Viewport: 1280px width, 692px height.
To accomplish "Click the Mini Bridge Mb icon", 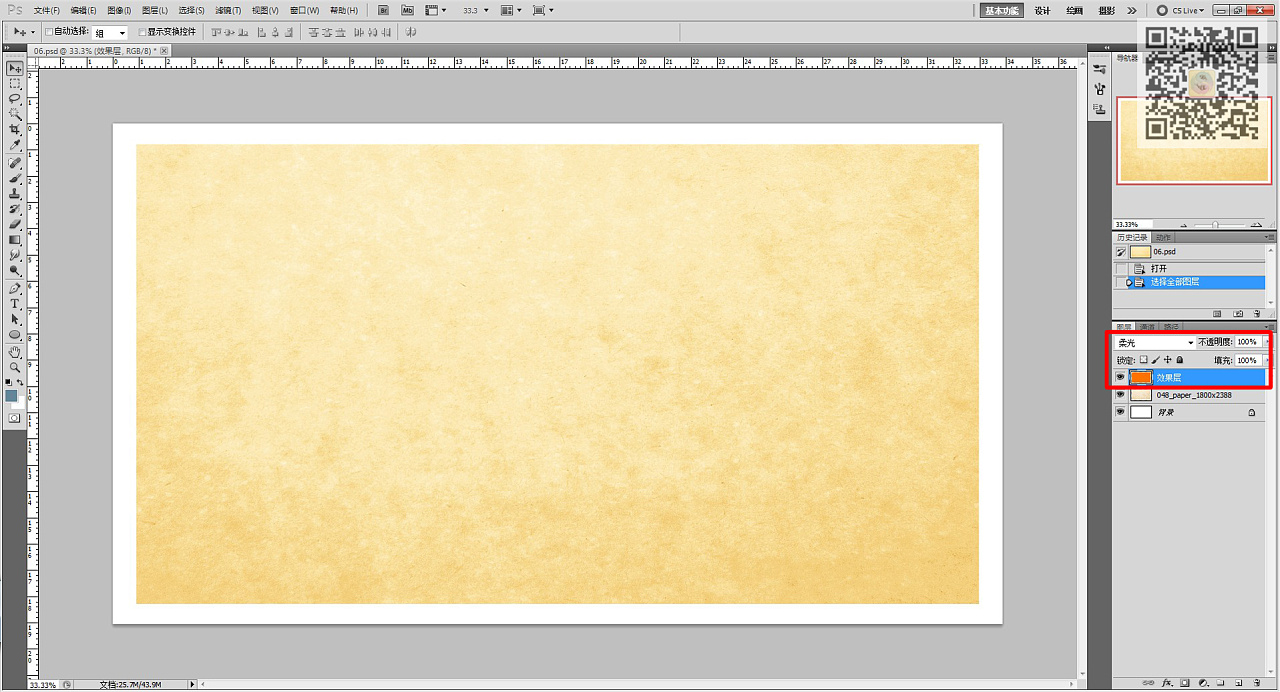I will point(407,10).
